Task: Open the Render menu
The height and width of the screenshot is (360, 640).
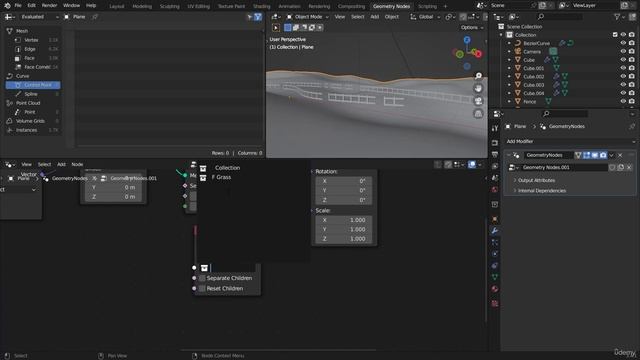Action: tap(49, 6)
